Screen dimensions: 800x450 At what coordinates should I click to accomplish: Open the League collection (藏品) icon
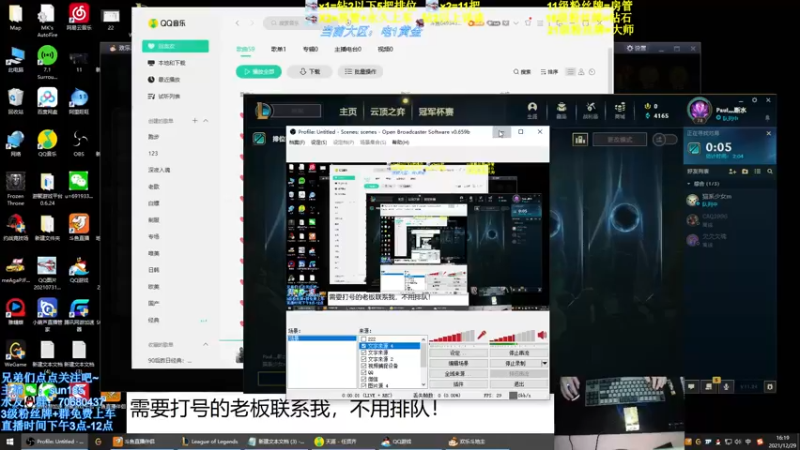(x=561, y=110)
